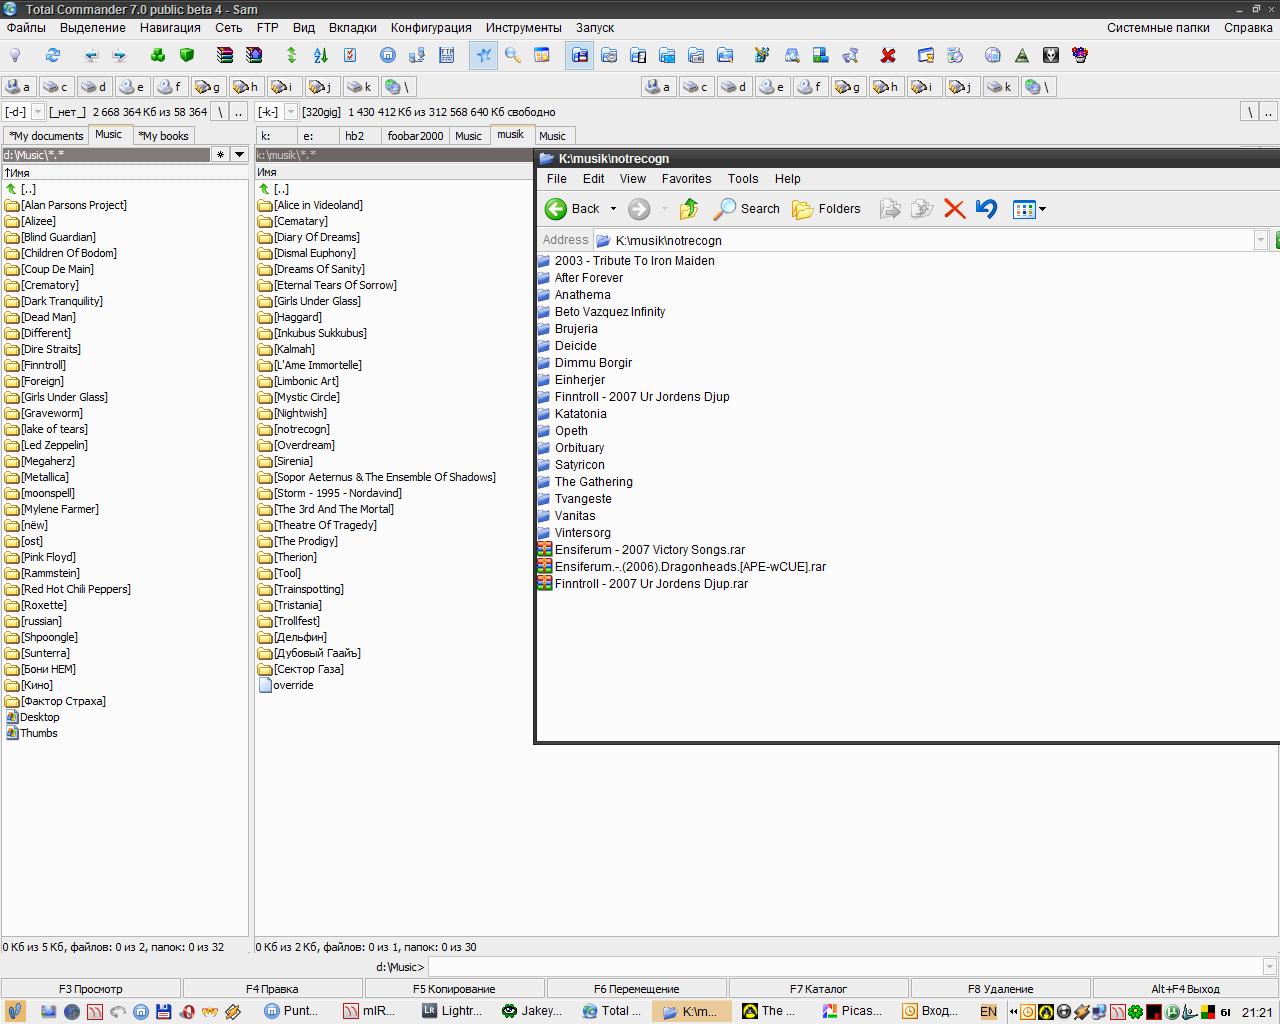
Task: Open the left panel path history dropdown arrow
Action: point(239,154)
